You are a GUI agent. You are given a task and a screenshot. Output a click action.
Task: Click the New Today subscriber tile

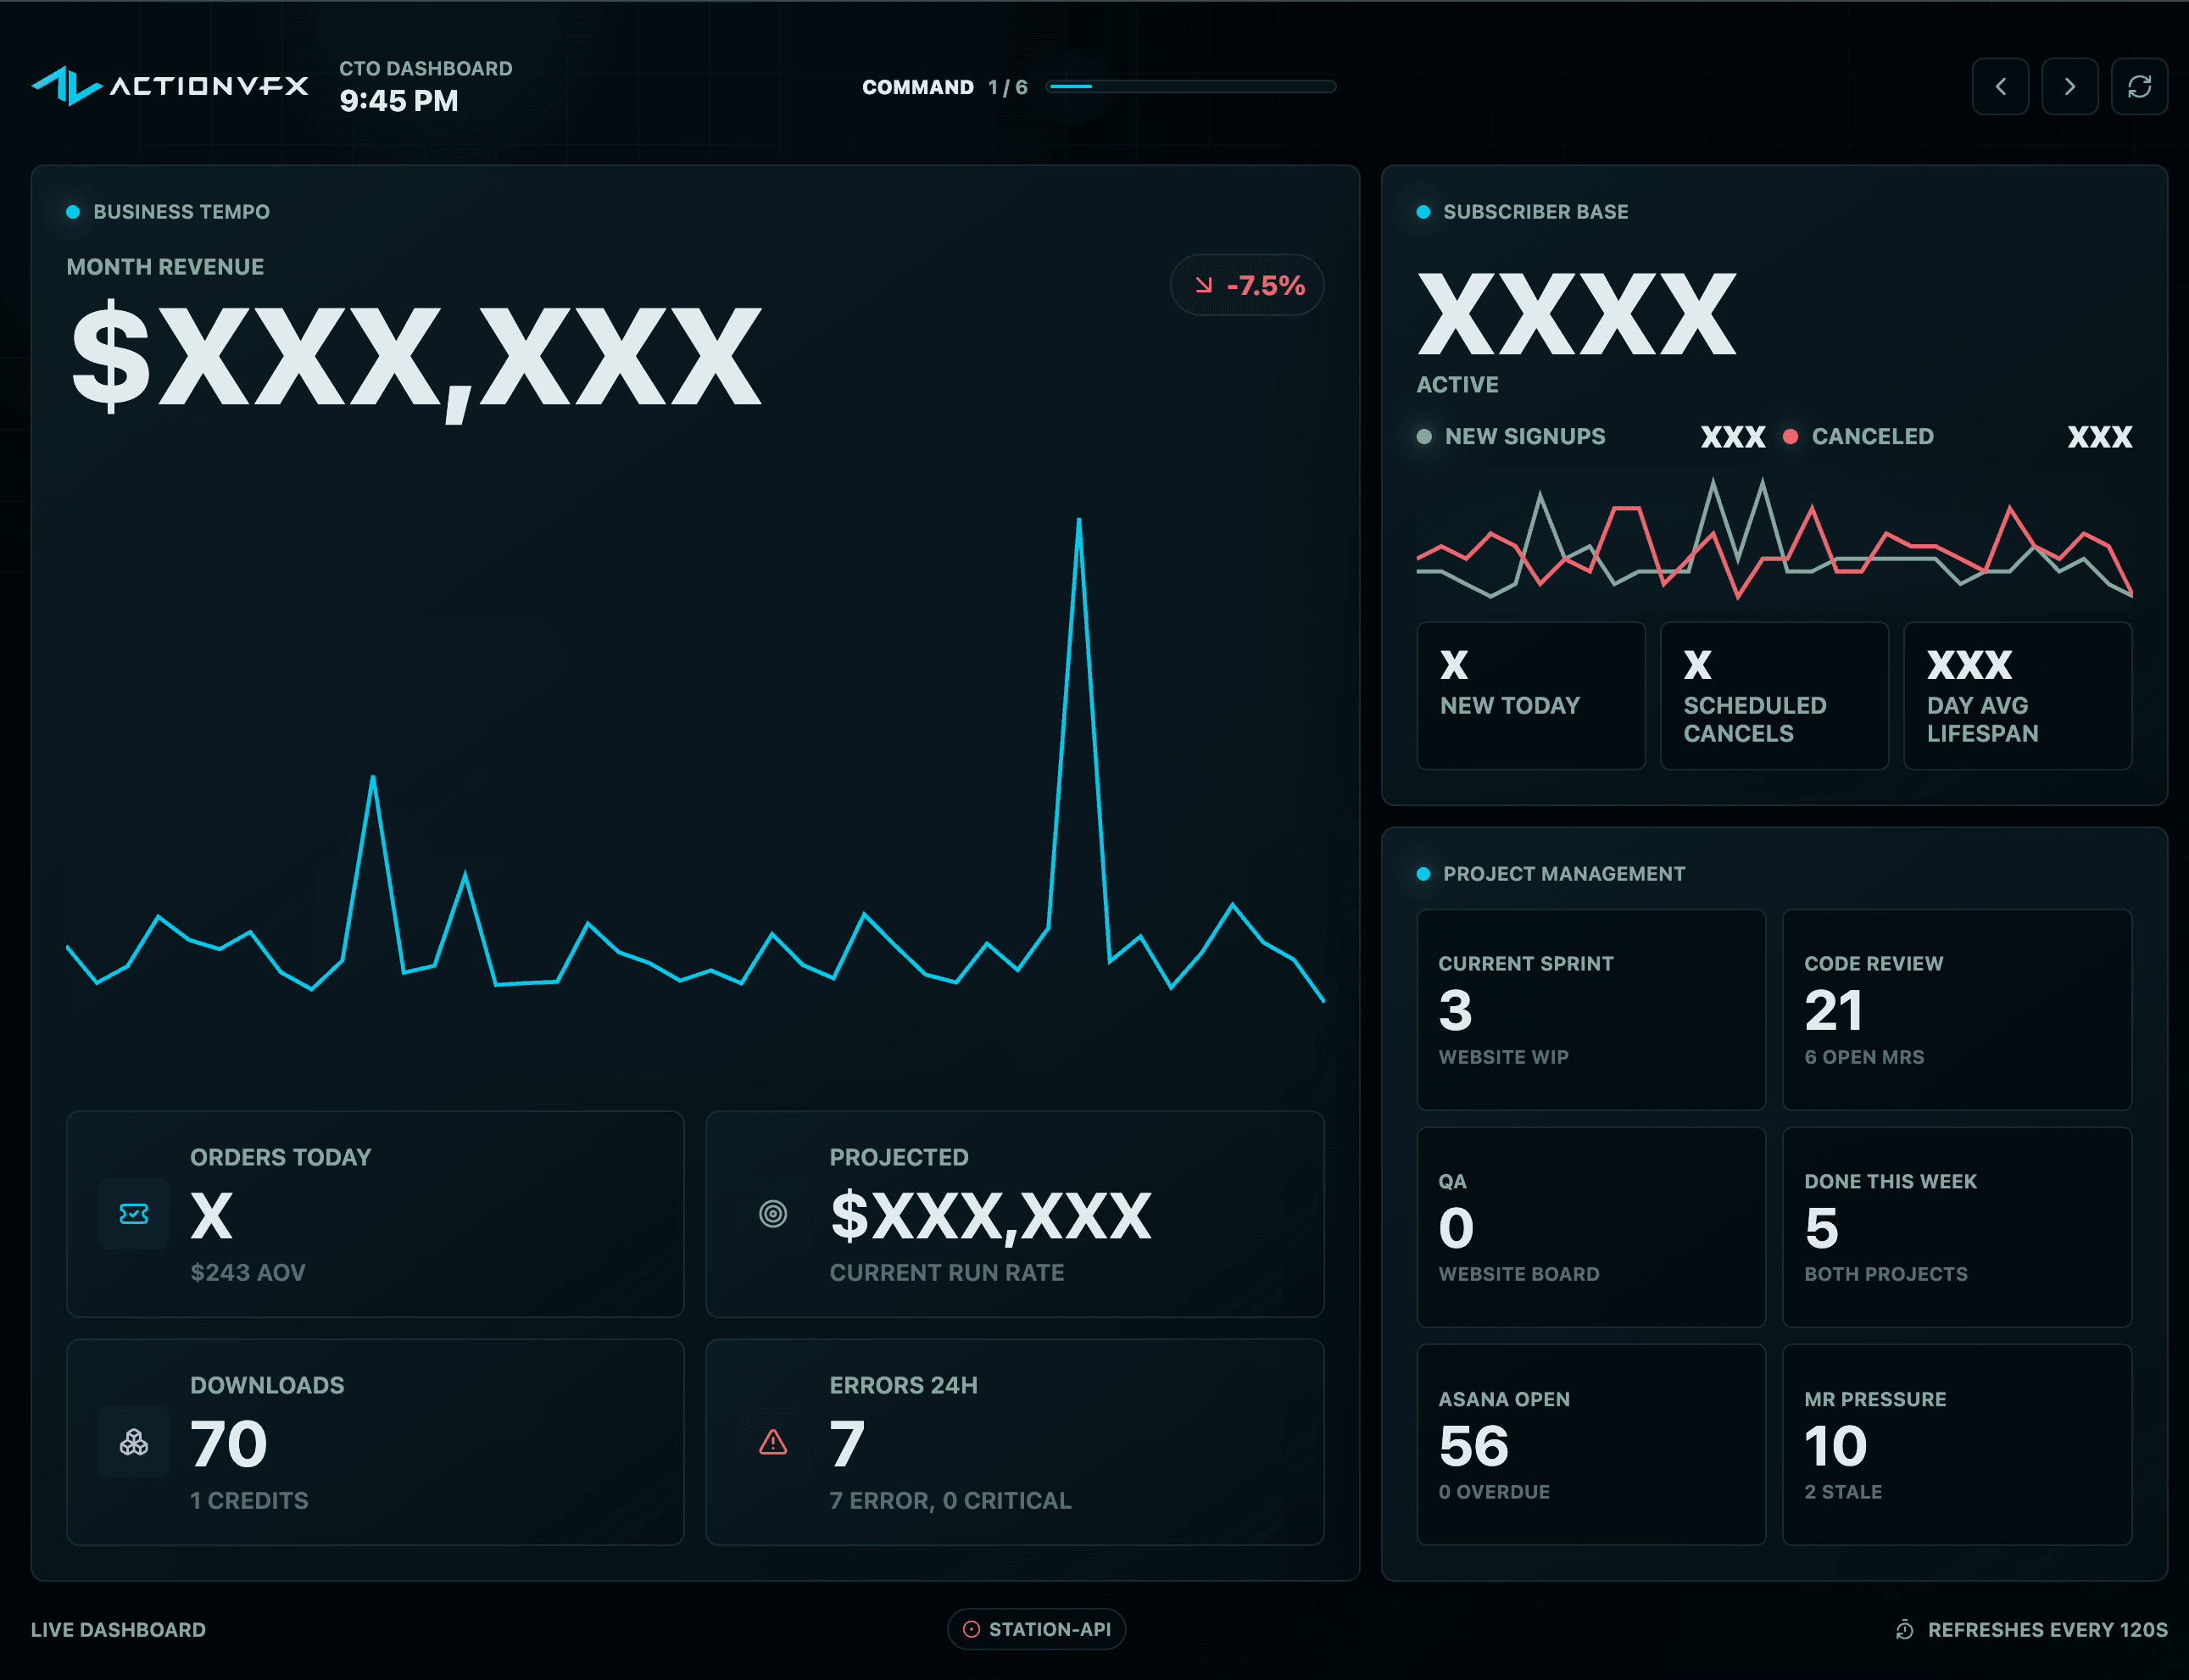tap(1531, 696)
